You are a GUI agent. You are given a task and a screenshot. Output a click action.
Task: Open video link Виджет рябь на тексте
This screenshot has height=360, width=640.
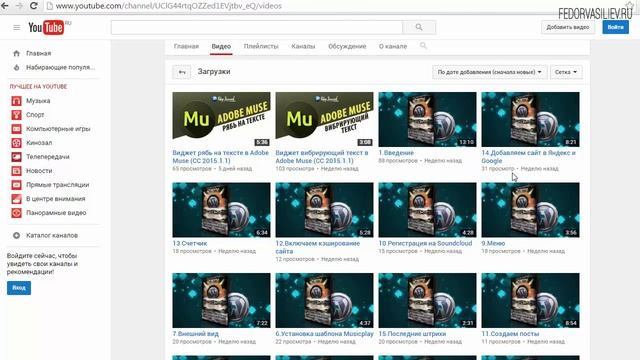[x=220, y=157]
